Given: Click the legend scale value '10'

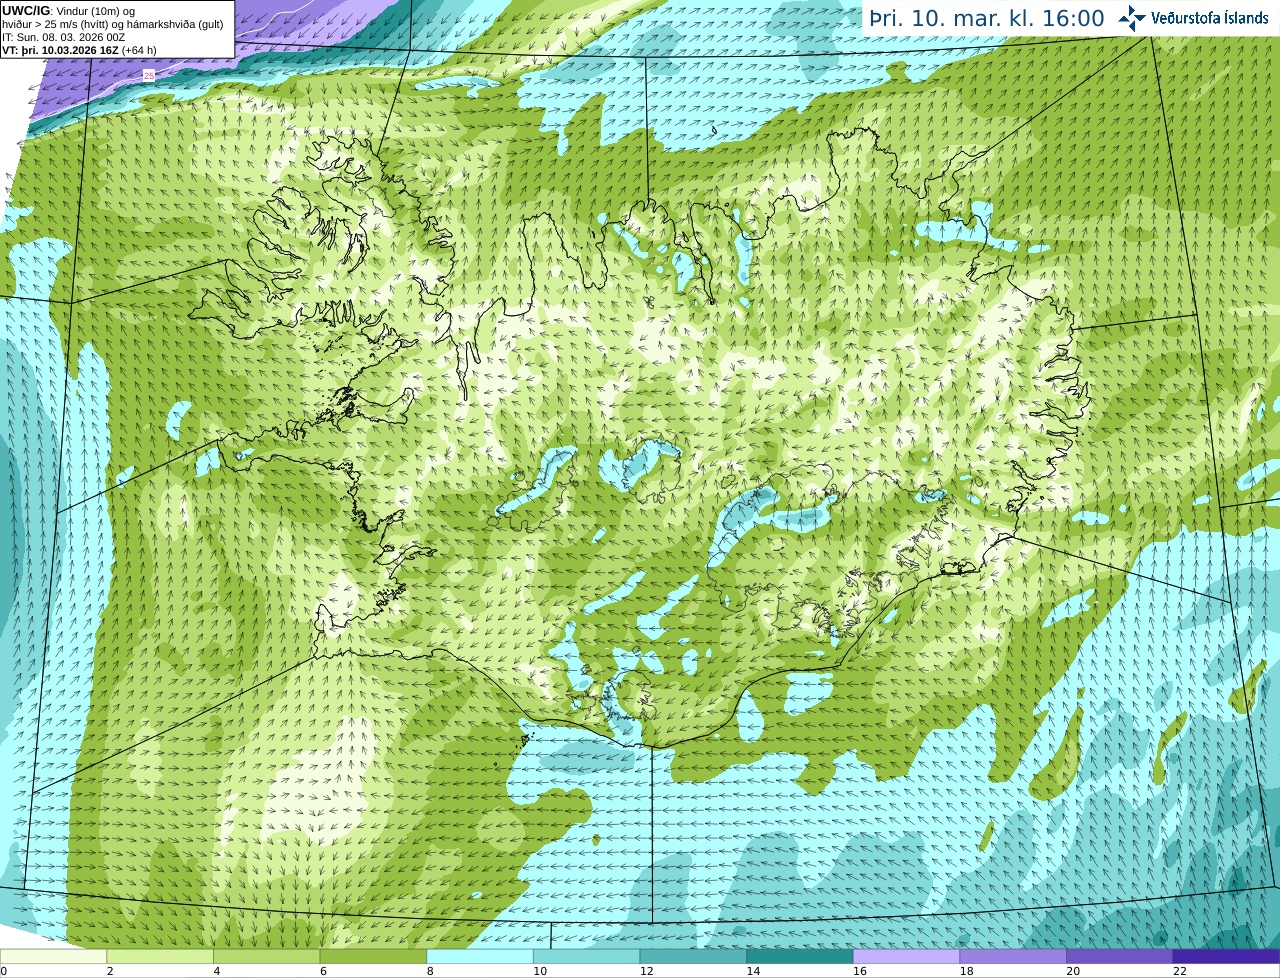Looking at the screenshot, I should 540,971.
